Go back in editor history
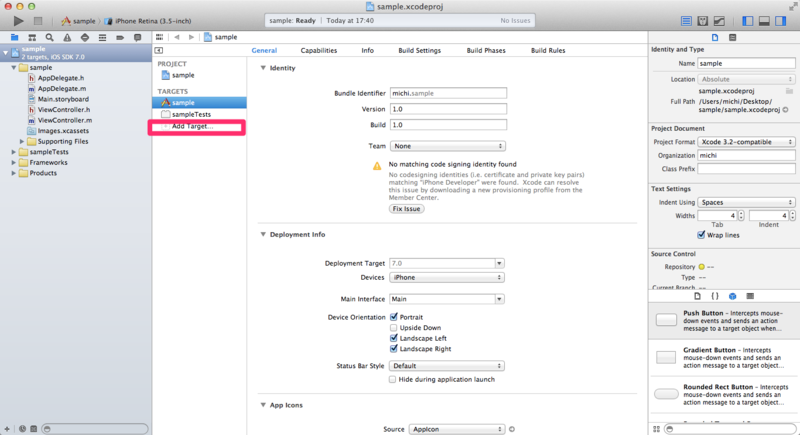This screenshot has width=800, height=435. click(177, 37)
